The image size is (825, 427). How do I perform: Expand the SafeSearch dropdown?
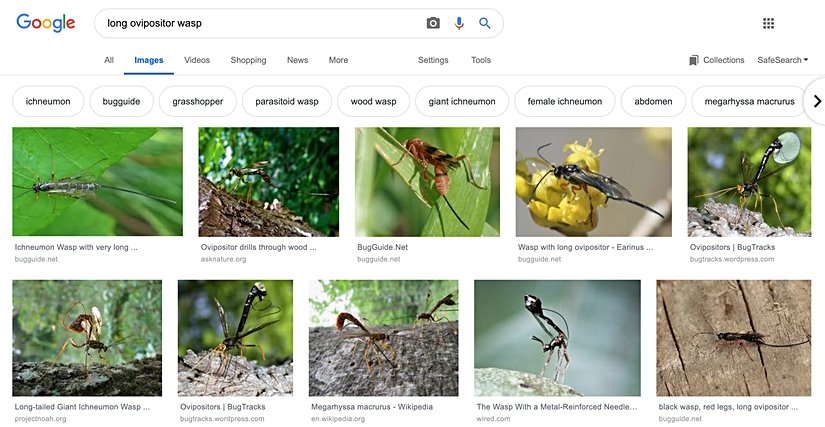782,60
